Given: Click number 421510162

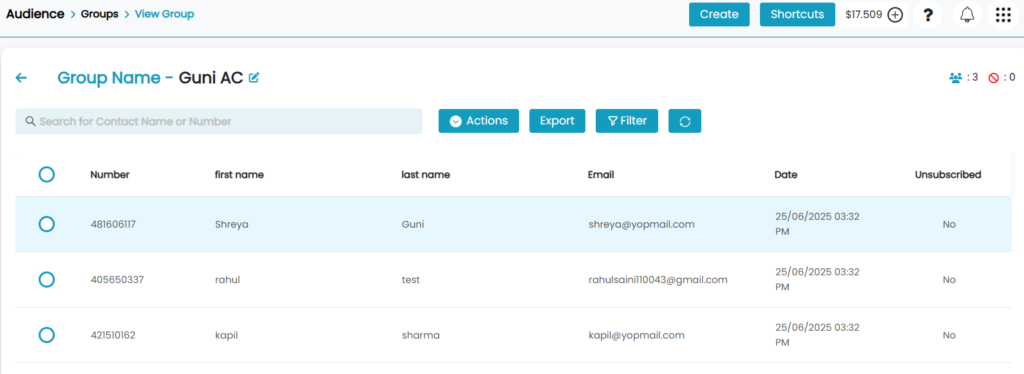Looking at the screenshot, I should click(x=113, y=335).
